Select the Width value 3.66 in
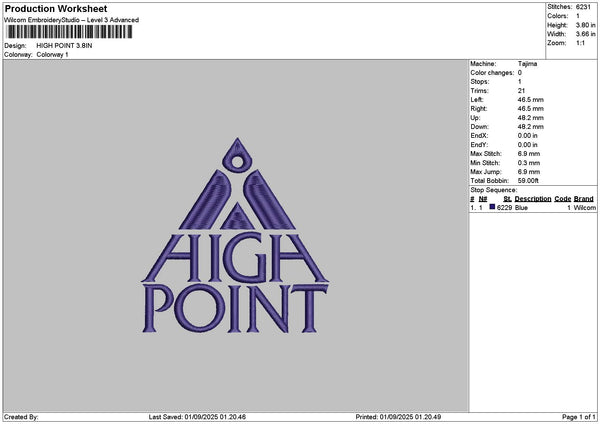This screenshot has height=424, width=600. 585,34
